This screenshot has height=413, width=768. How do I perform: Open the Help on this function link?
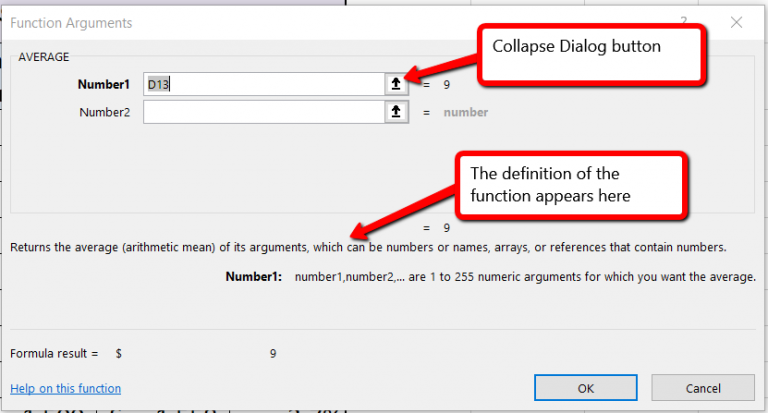[65, 388]
